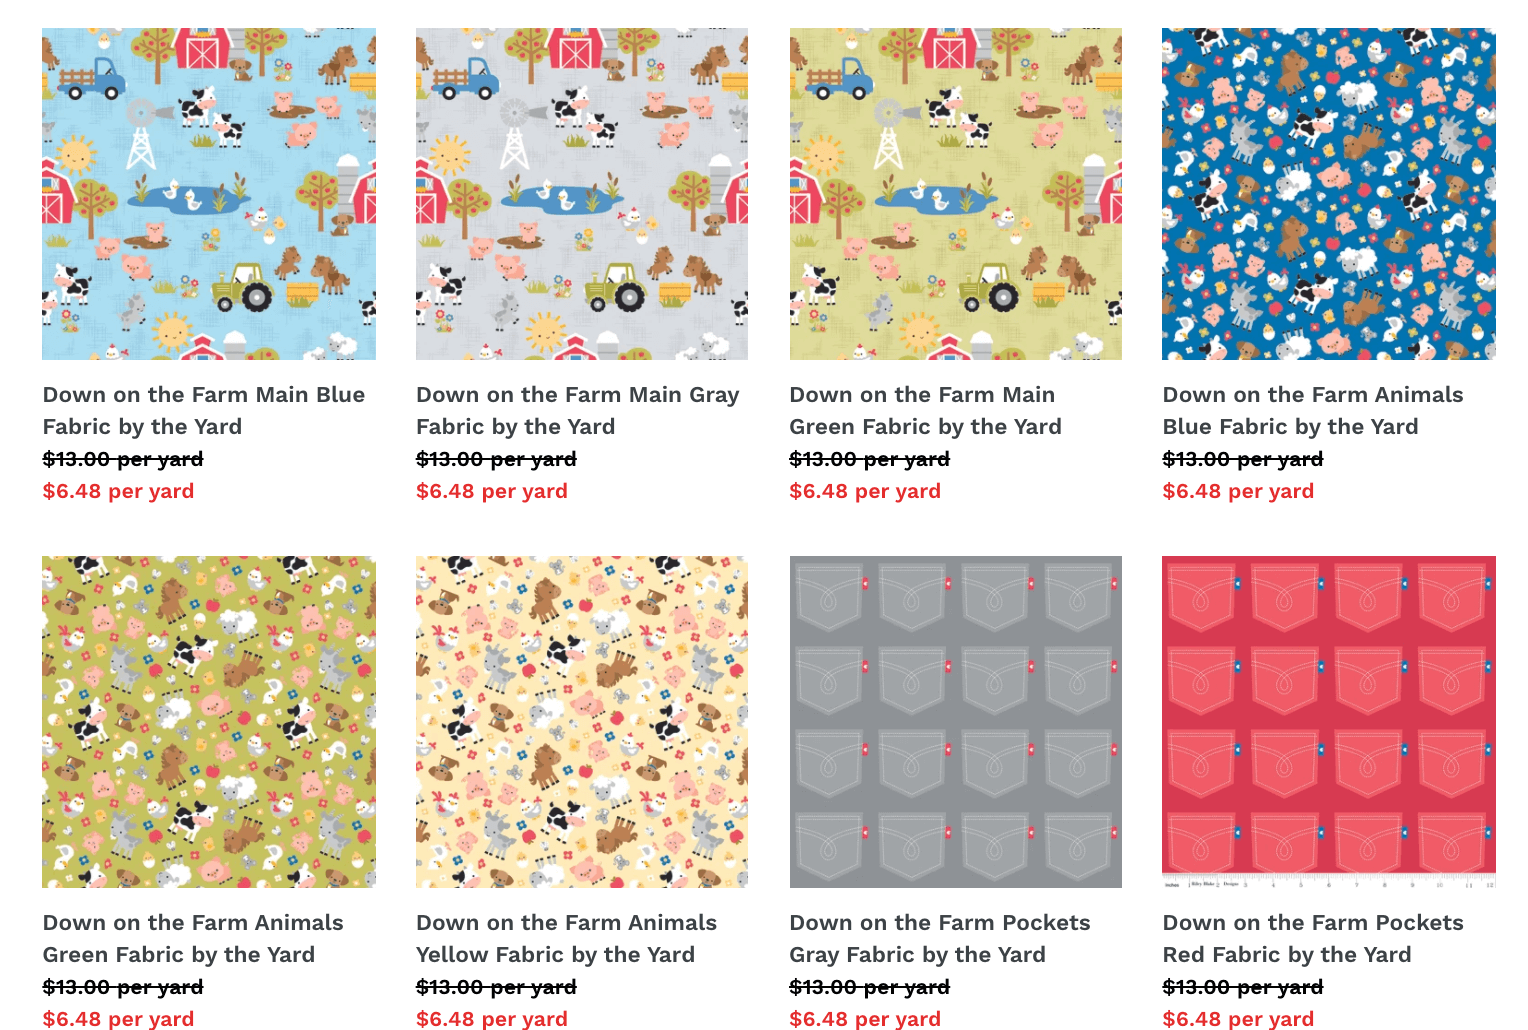Click the Down on the Farm Pockets Red title
Viewport: 1528px width, 1030px height.
pos(1312,938)
